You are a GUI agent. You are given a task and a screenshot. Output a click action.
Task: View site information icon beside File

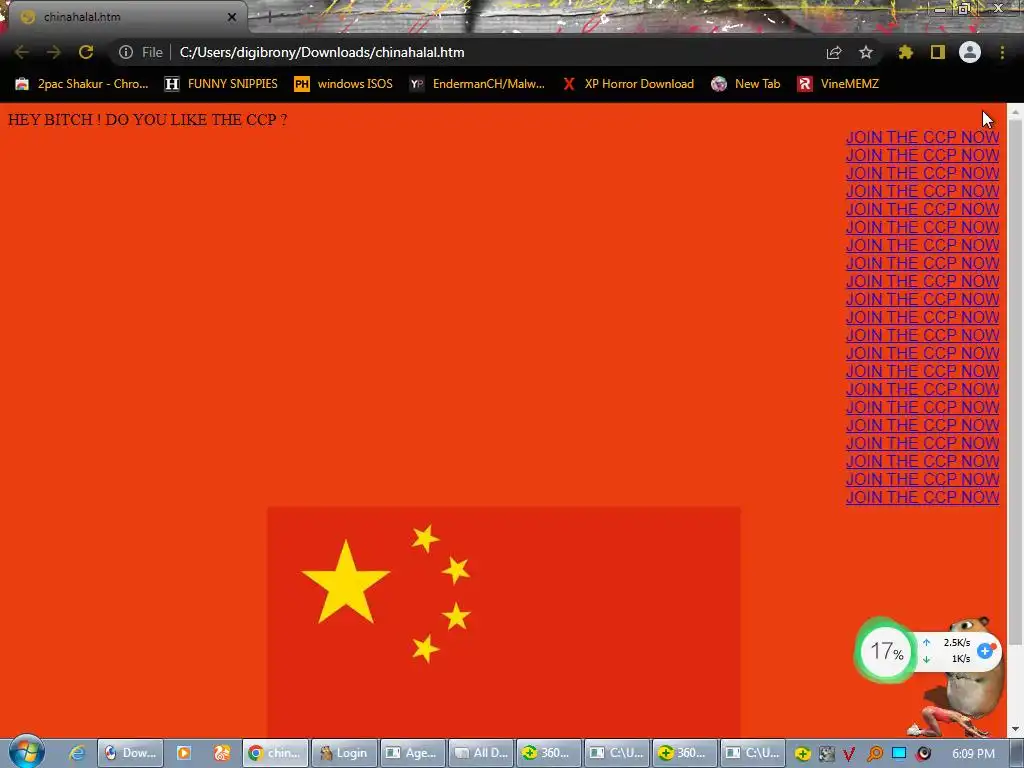(125, 52)
